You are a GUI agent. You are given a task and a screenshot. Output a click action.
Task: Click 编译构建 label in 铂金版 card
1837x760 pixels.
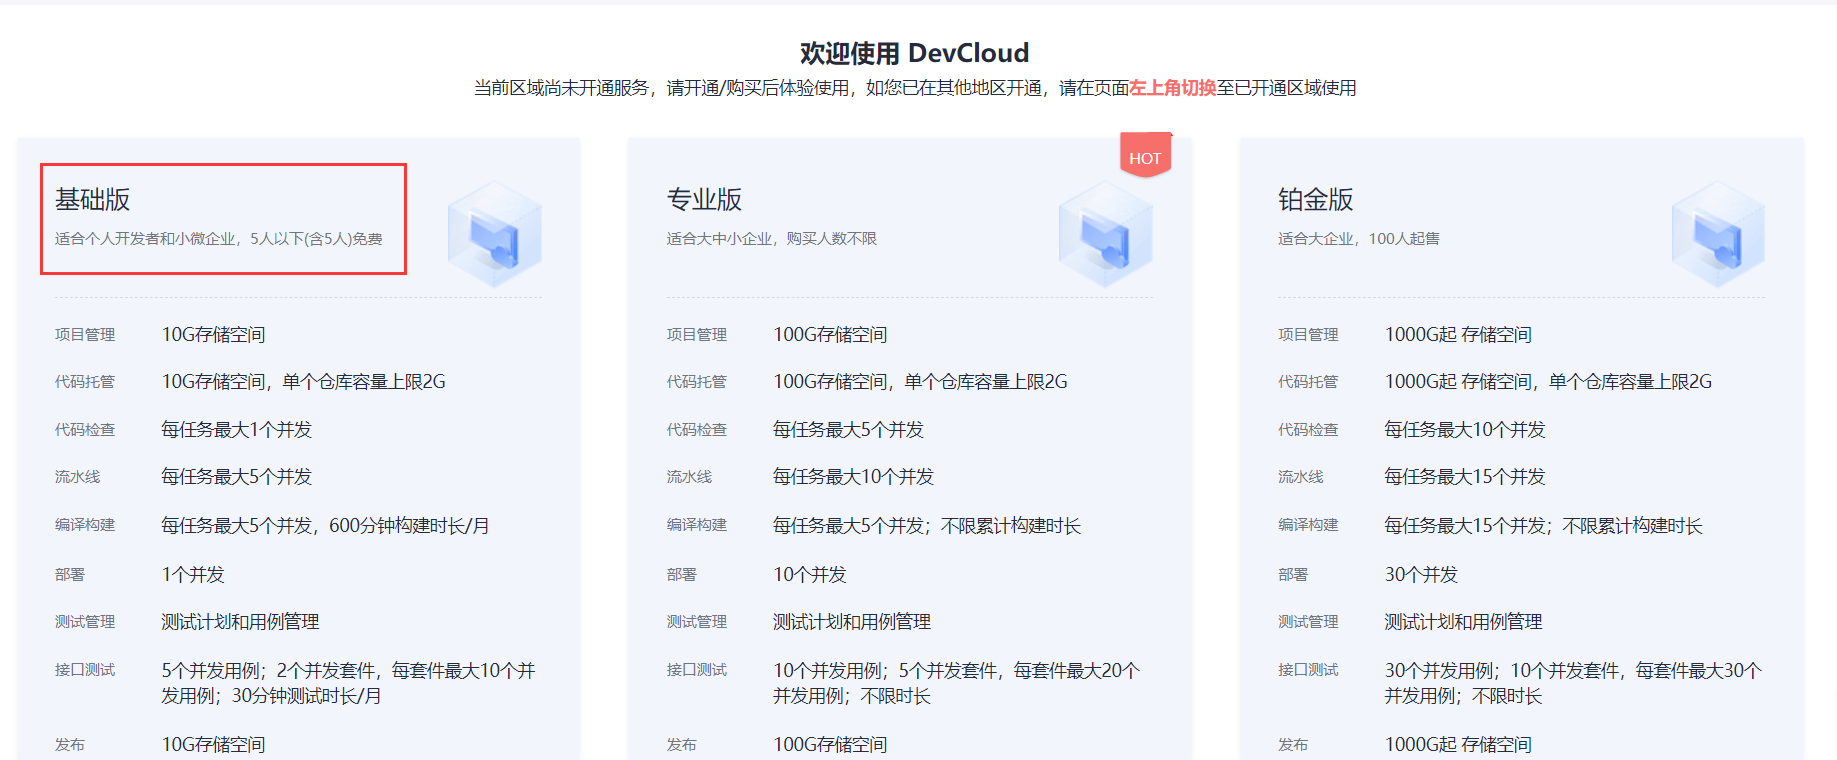tap(1308, 525)
